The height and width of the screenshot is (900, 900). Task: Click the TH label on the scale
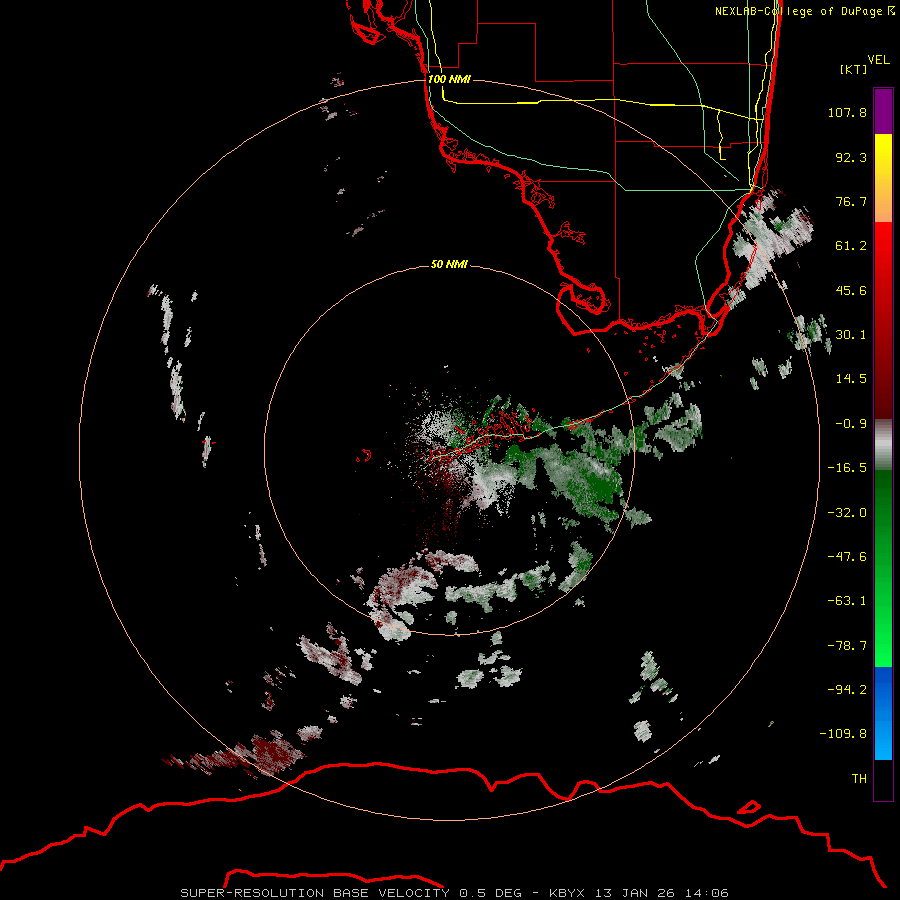coord(859,778)
